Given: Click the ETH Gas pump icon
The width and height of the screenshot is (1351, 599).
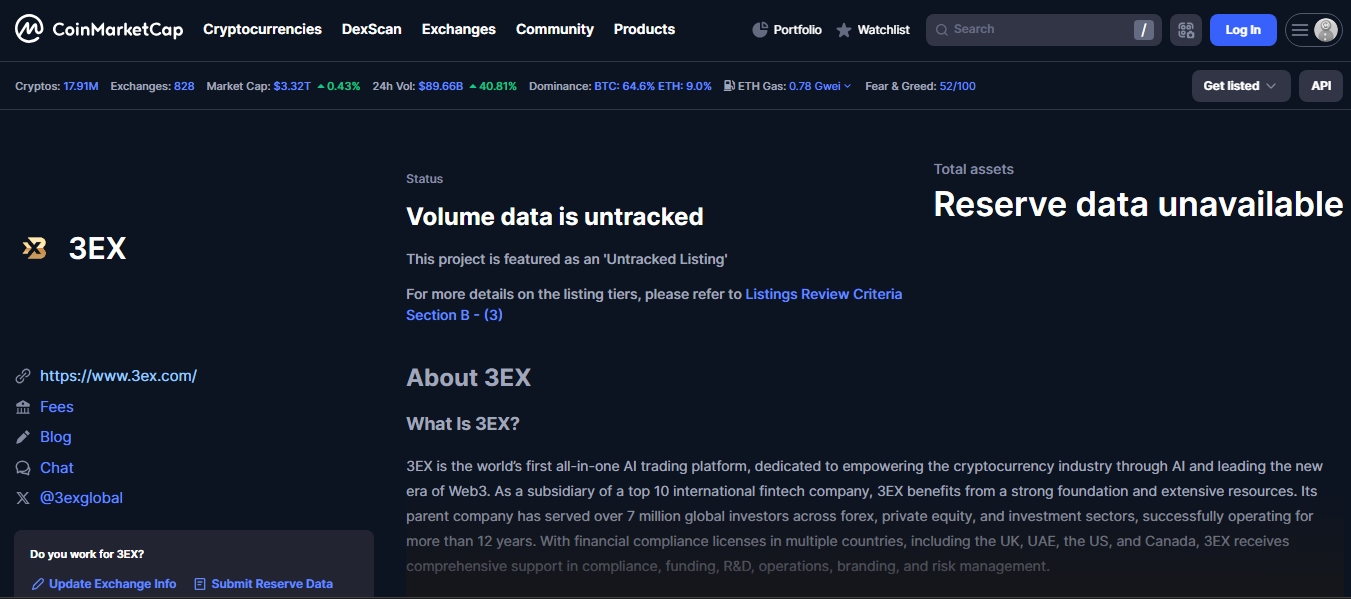Looking at the screenshot, I should [x=729, y=86].
